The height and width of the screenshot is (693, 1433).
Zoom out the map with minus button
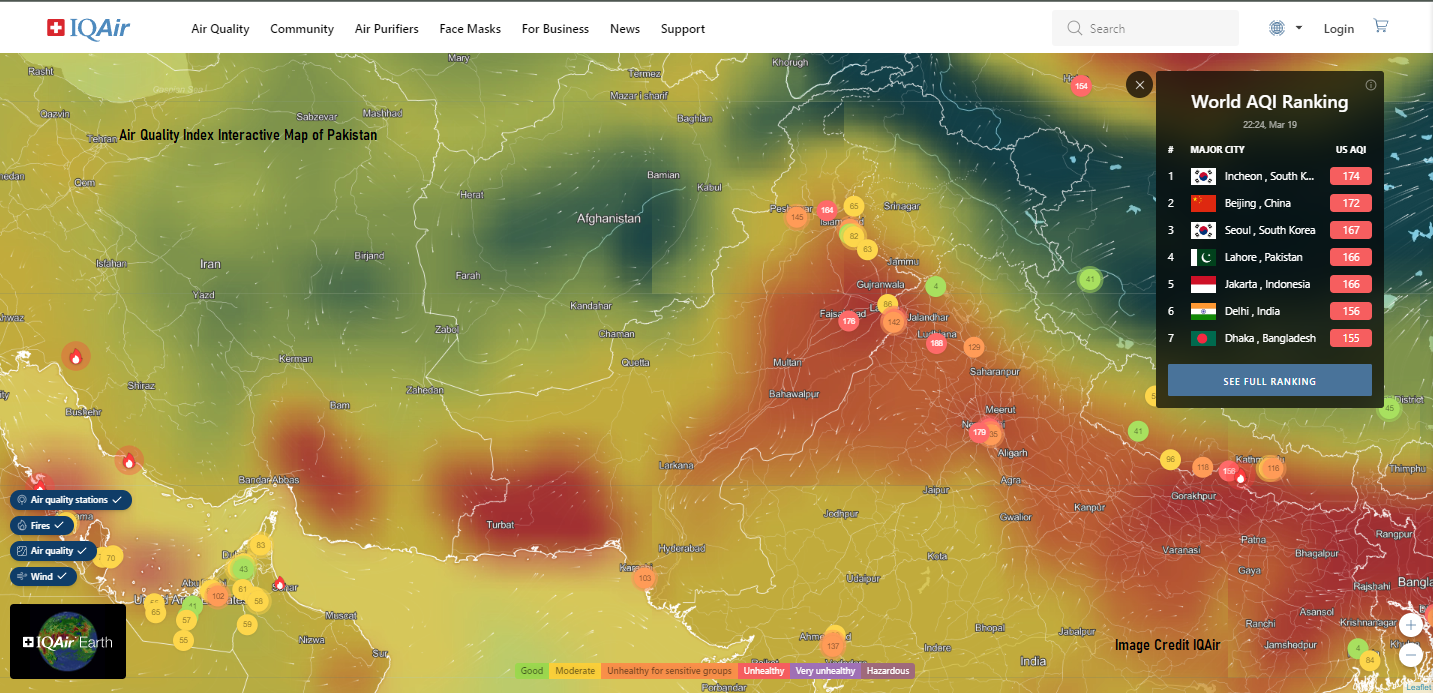click(1411, 656)
